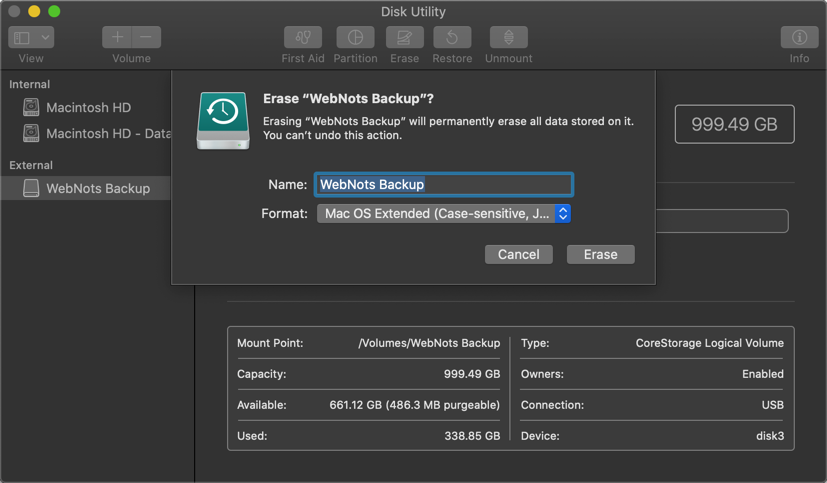The image size is (827, 483).
Task: Click the Time Machine drive icon
Action: (223, 120)
